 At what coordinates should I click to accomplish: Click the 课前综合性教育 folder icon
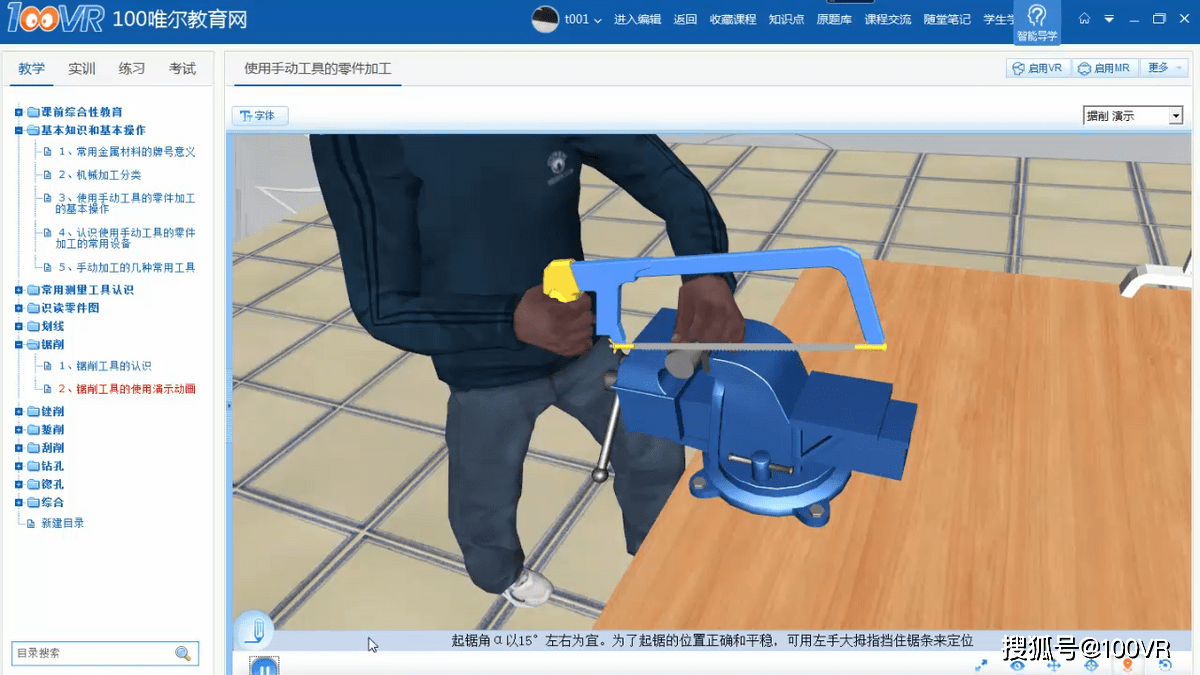click(x=33, y=112)
